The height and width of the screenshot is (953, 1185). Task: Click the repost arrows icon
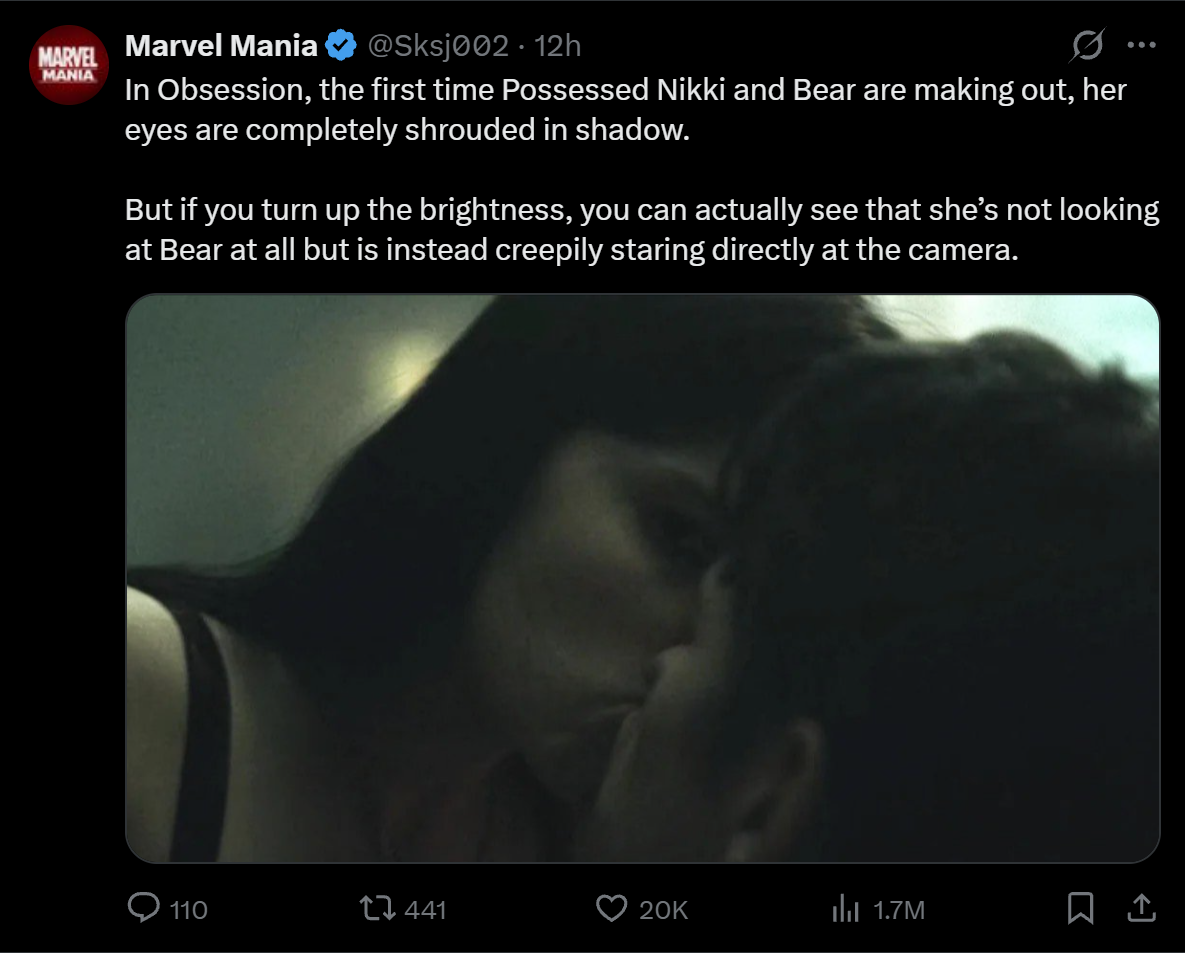(377, 908)
